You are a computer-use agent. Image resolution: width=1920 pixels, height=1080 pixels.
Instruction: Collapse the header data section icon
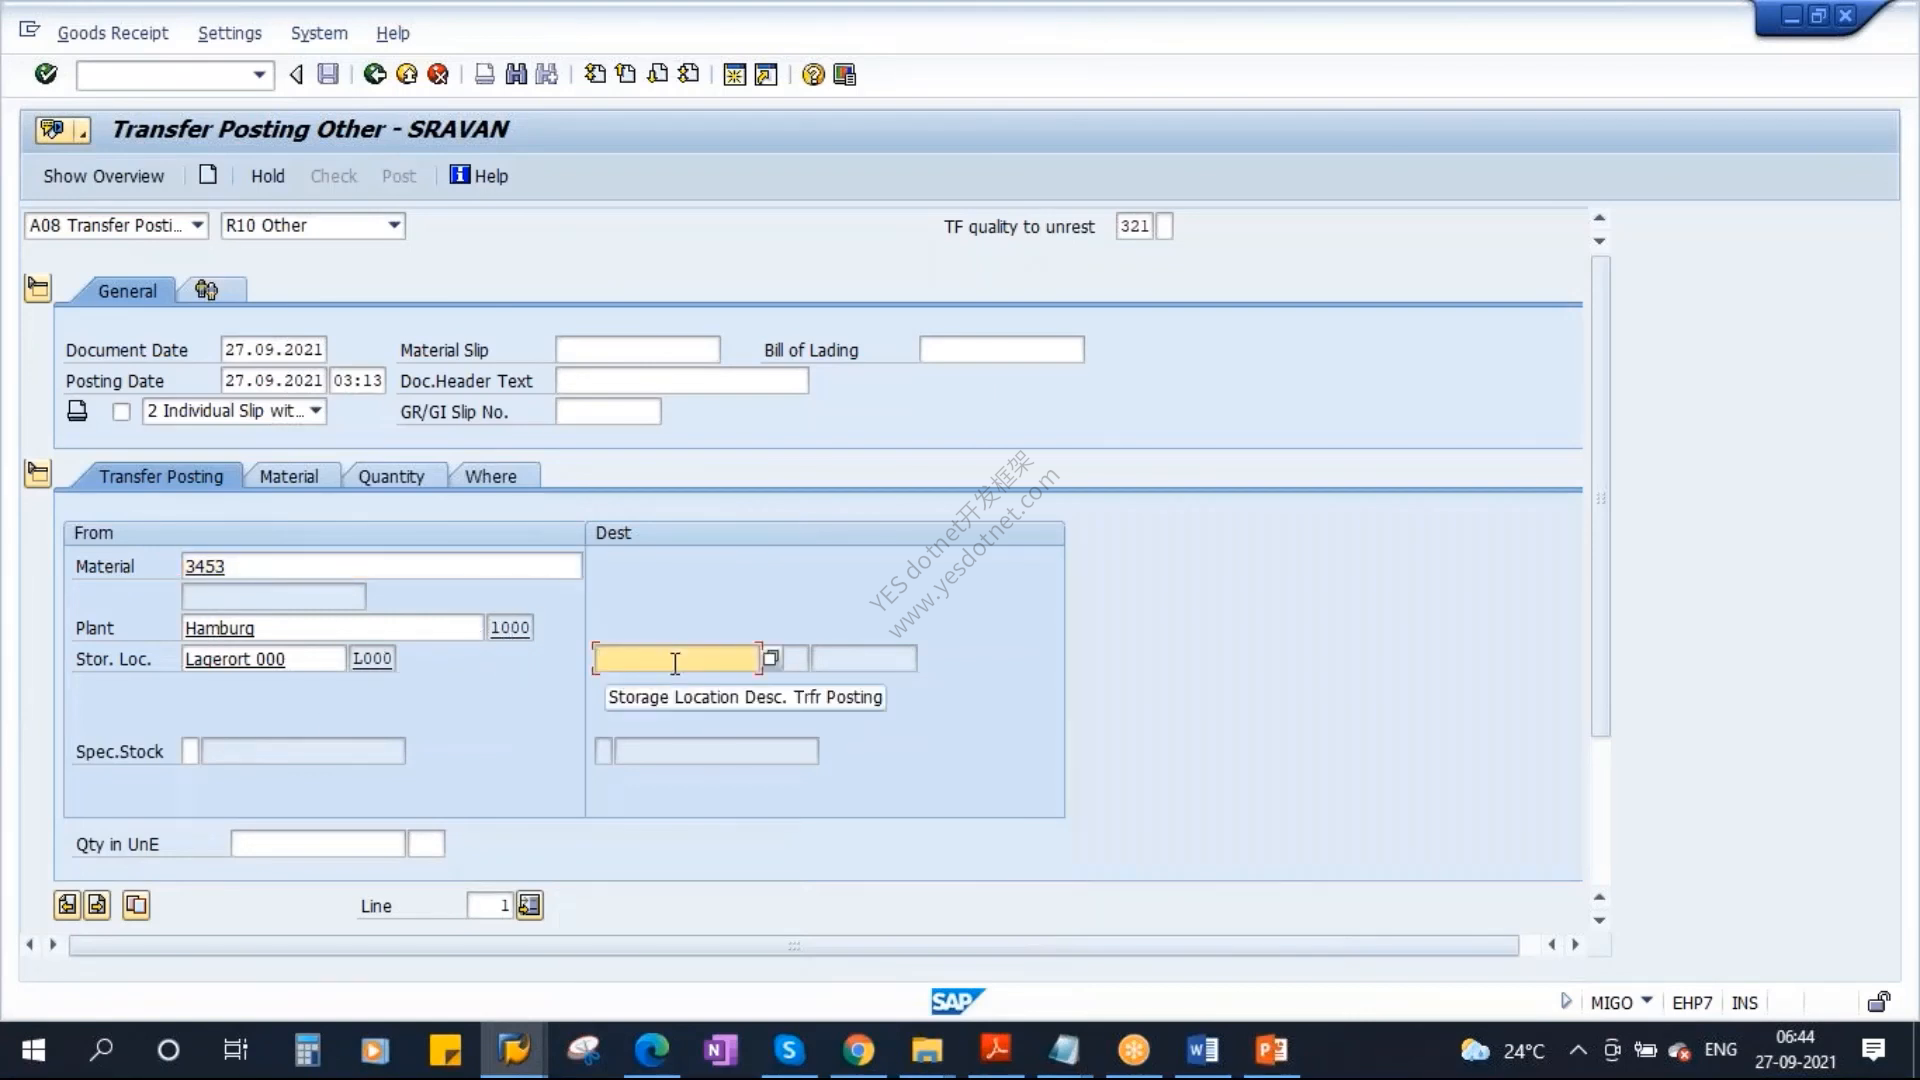click(x=38, y=289)
